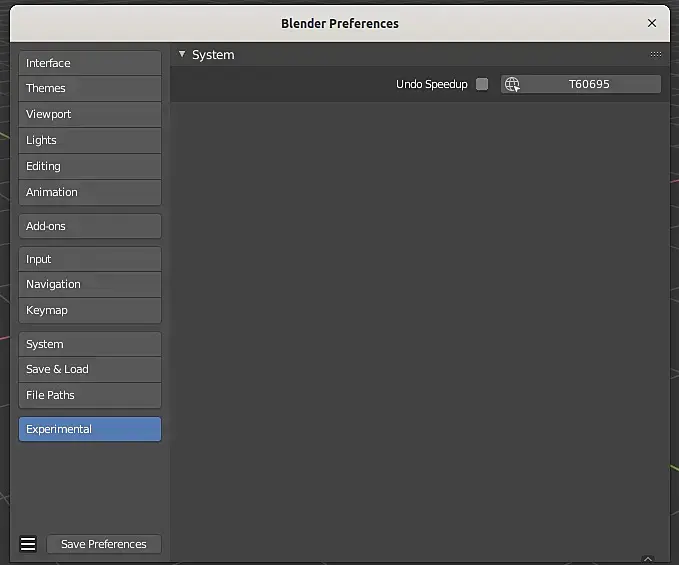Screen dimensions: 679x565
Task: Click the small arrow at bottom-right corner
Action: point(648,559)
